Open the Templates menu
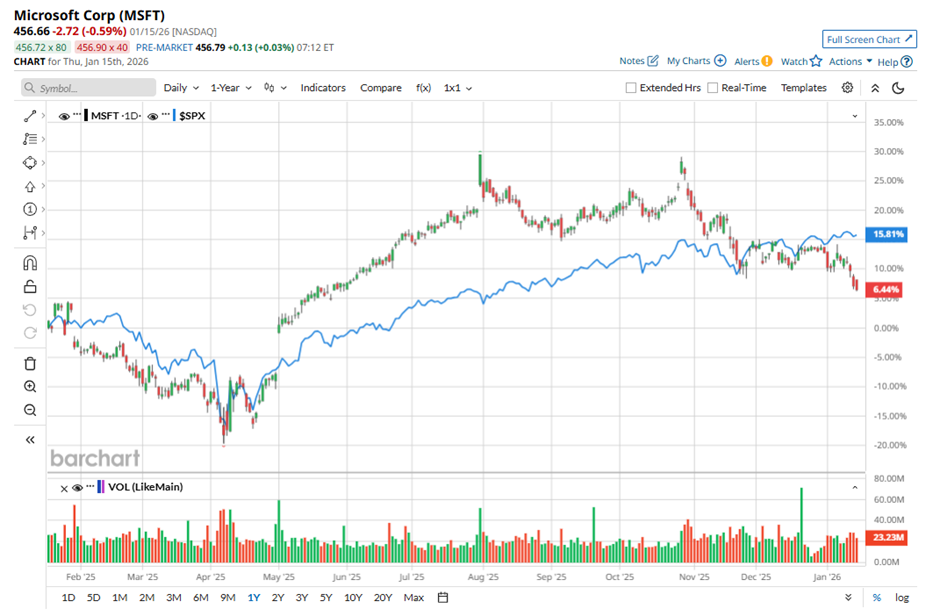 point(803,87)
